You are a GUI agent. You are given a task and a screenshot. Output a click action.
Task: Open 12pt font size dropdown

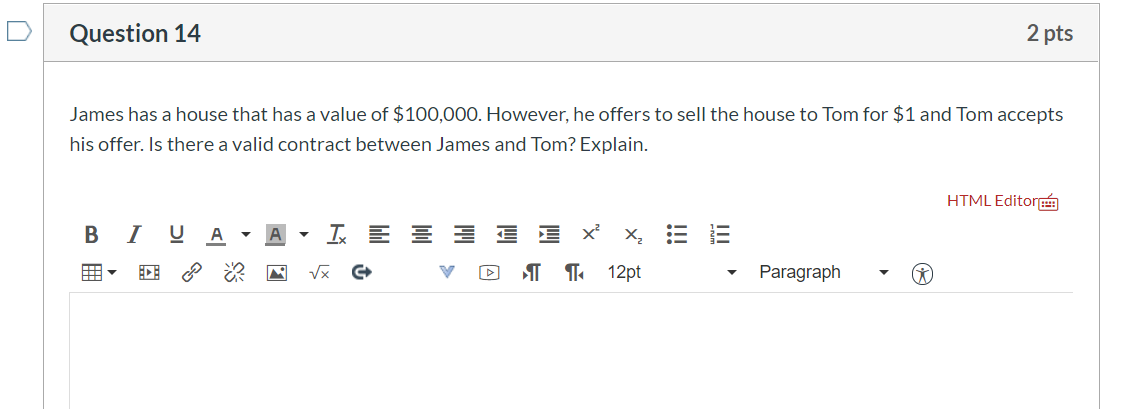pos(672,272)
